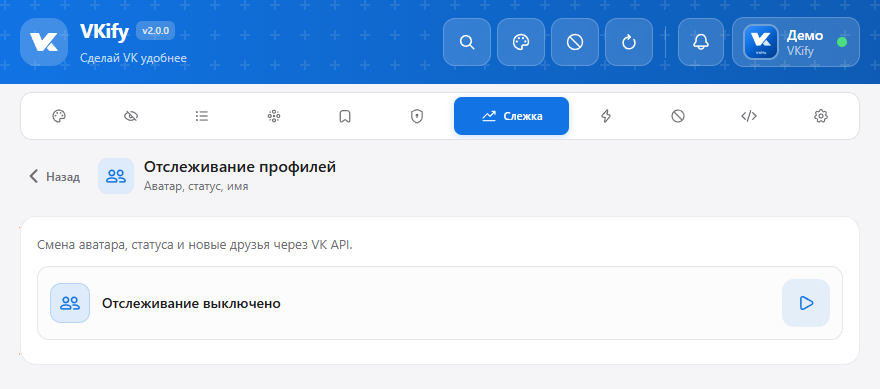Switch to the list tab
The height and width of the screenshot is (389, 880).
point(202,116)
